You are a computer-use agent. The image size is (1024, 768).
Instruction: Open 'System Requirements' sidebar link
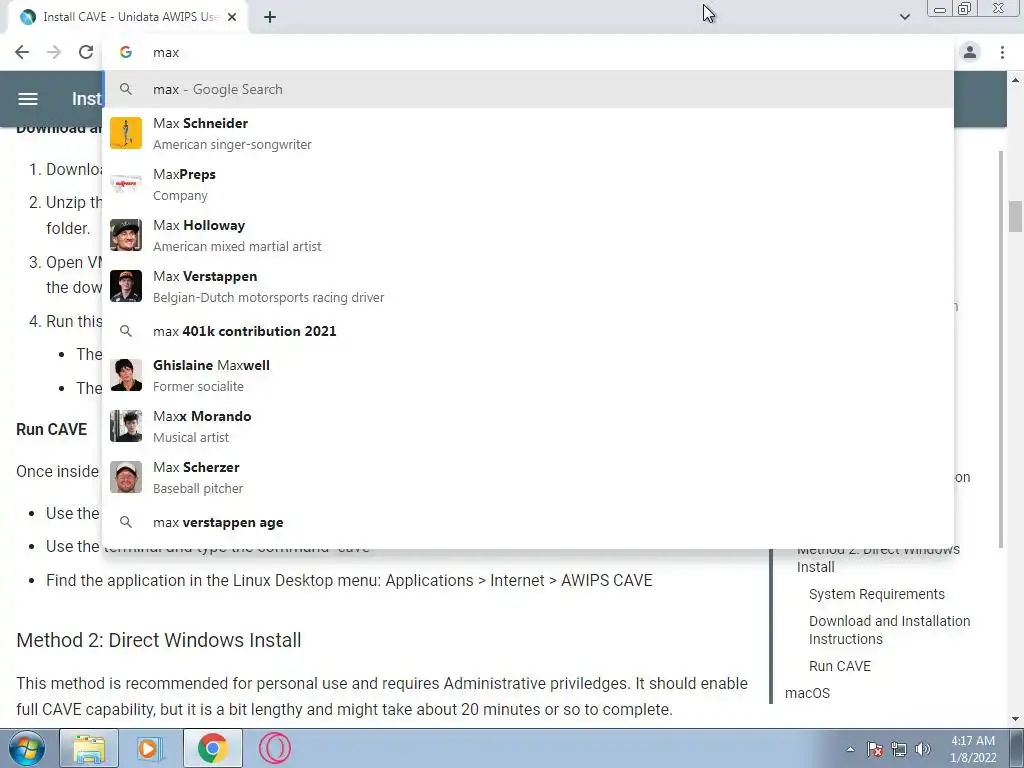pos(876,594)
